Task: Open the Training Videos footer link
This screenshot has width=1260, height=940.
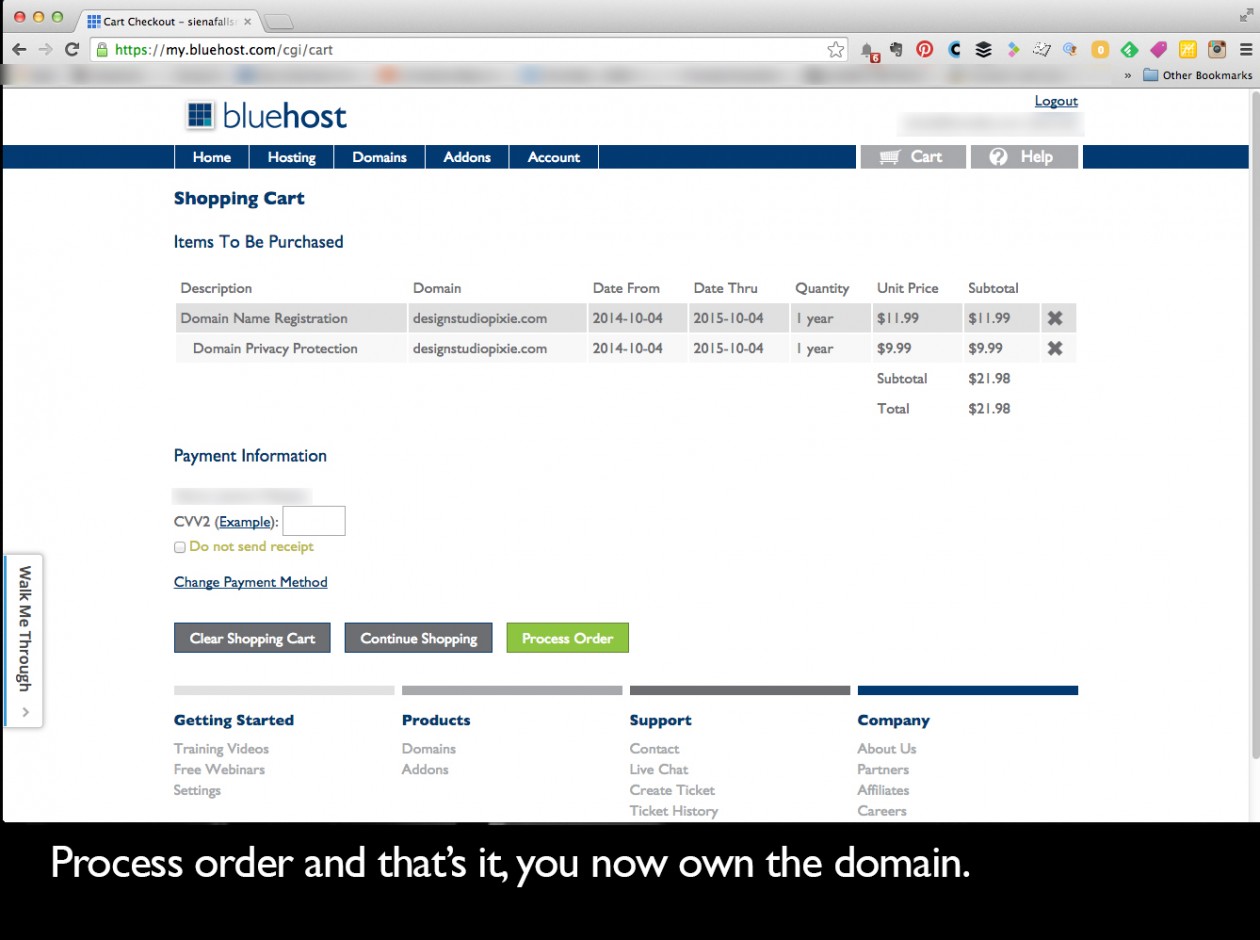Action: (x=221, y=748)
